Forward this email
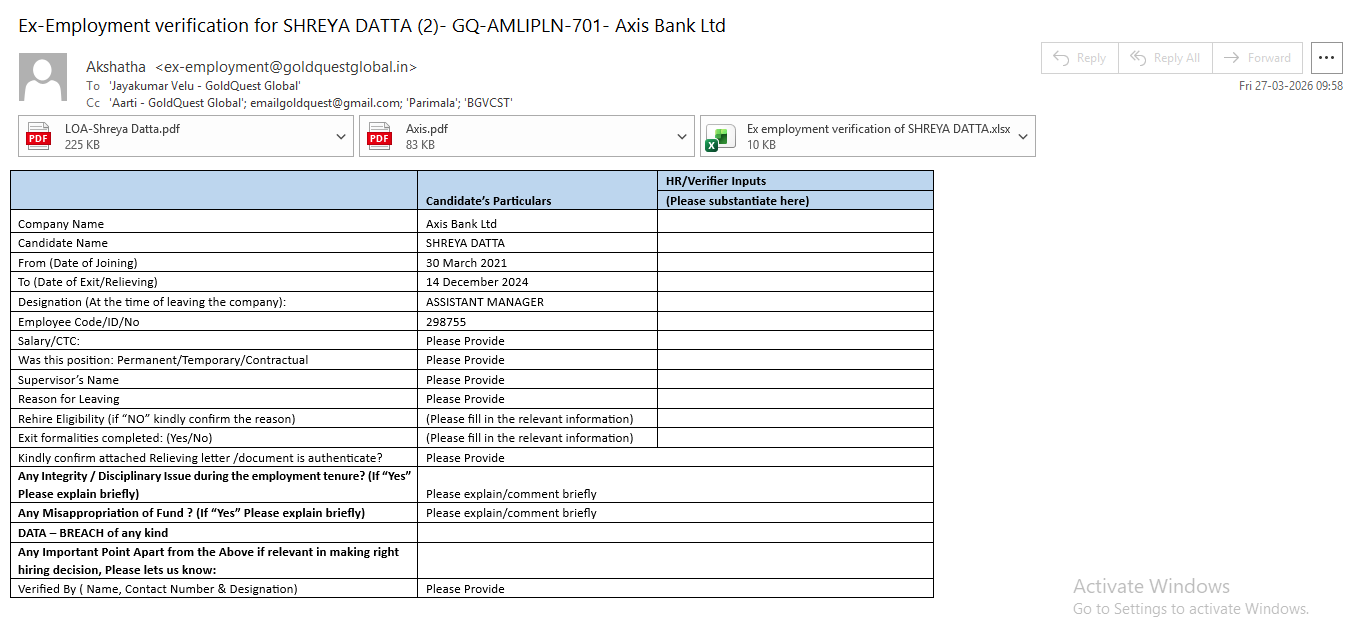The width and height of the screenshot is (1349, 636). coord(1257,58)
